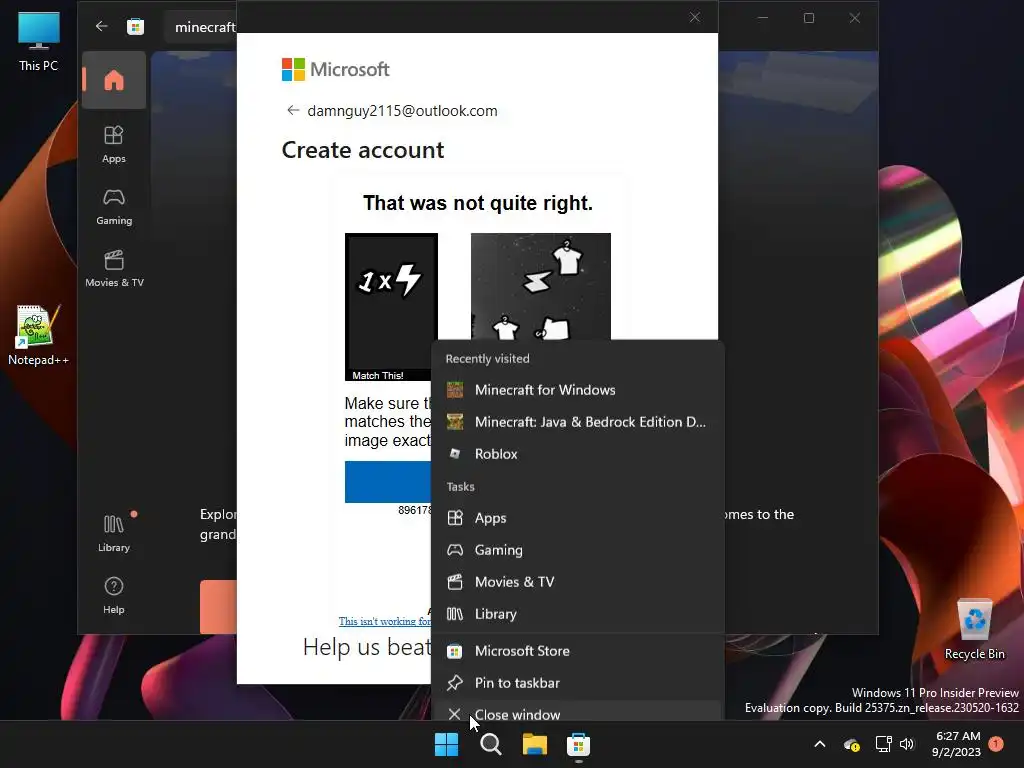1024x768 pixels.
Task: Open Library in Store sidebar
Action: click(114, 534)
